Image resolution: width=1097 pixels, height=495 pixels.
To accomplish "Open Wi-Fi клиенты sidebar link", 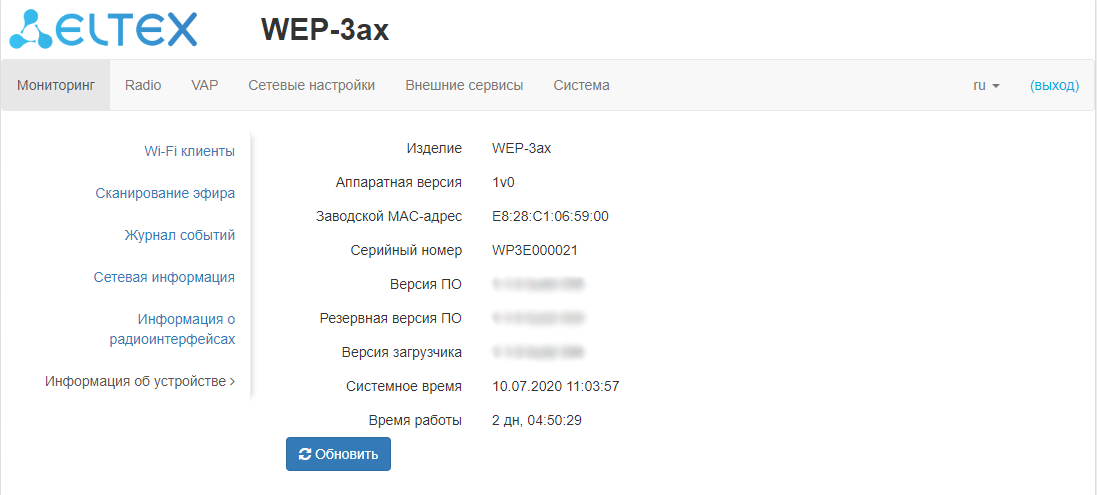I will point(189,151).
